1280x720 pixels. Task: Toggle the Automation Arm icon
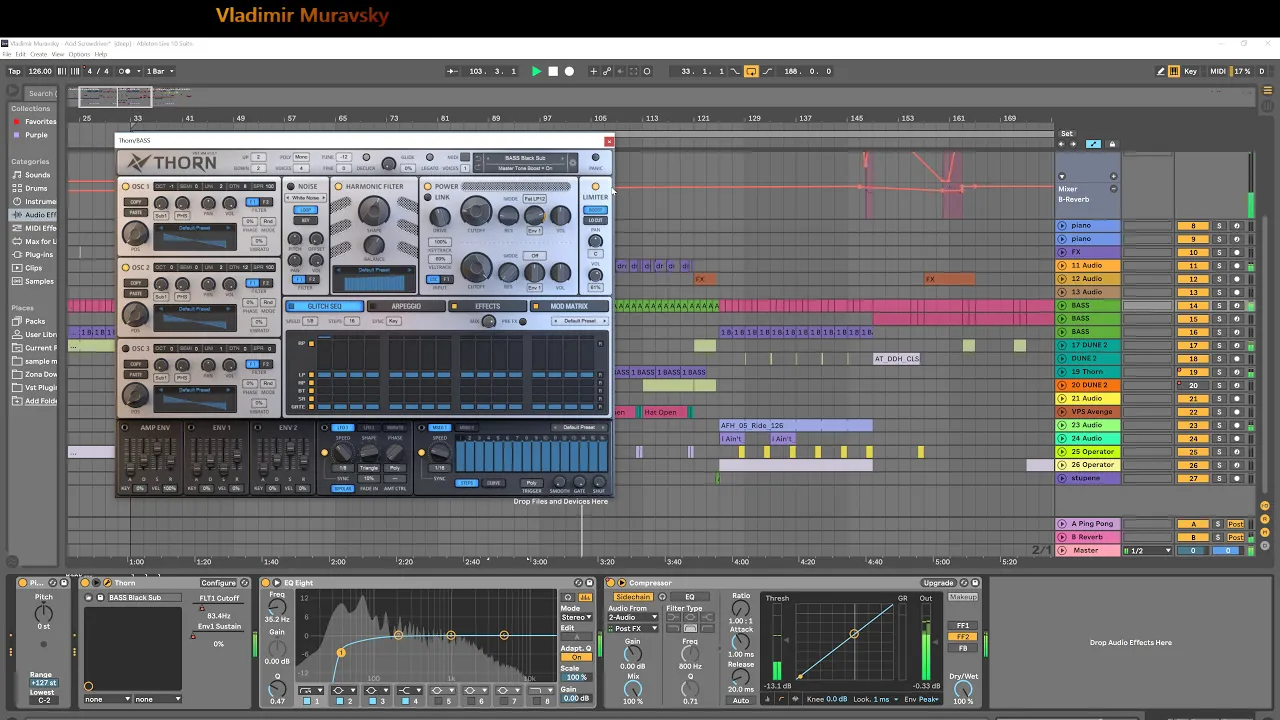(x=607, y=71)
